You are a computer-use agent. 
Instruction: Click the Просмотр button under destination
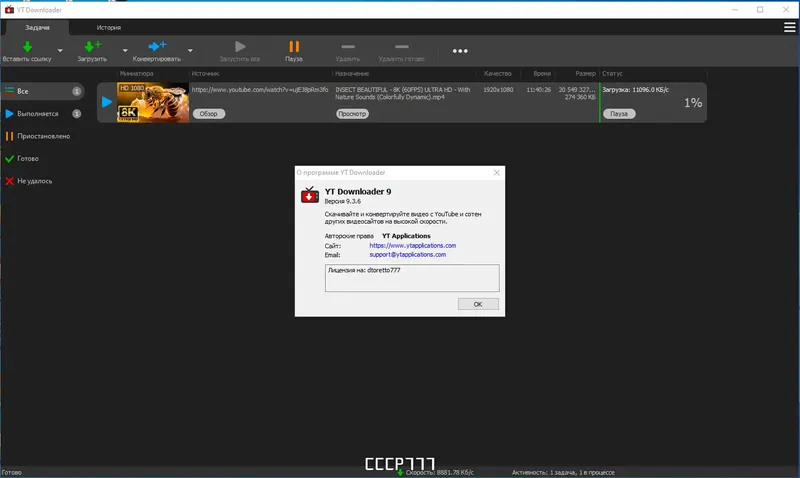pyautogui.click(x=352, y=114)
